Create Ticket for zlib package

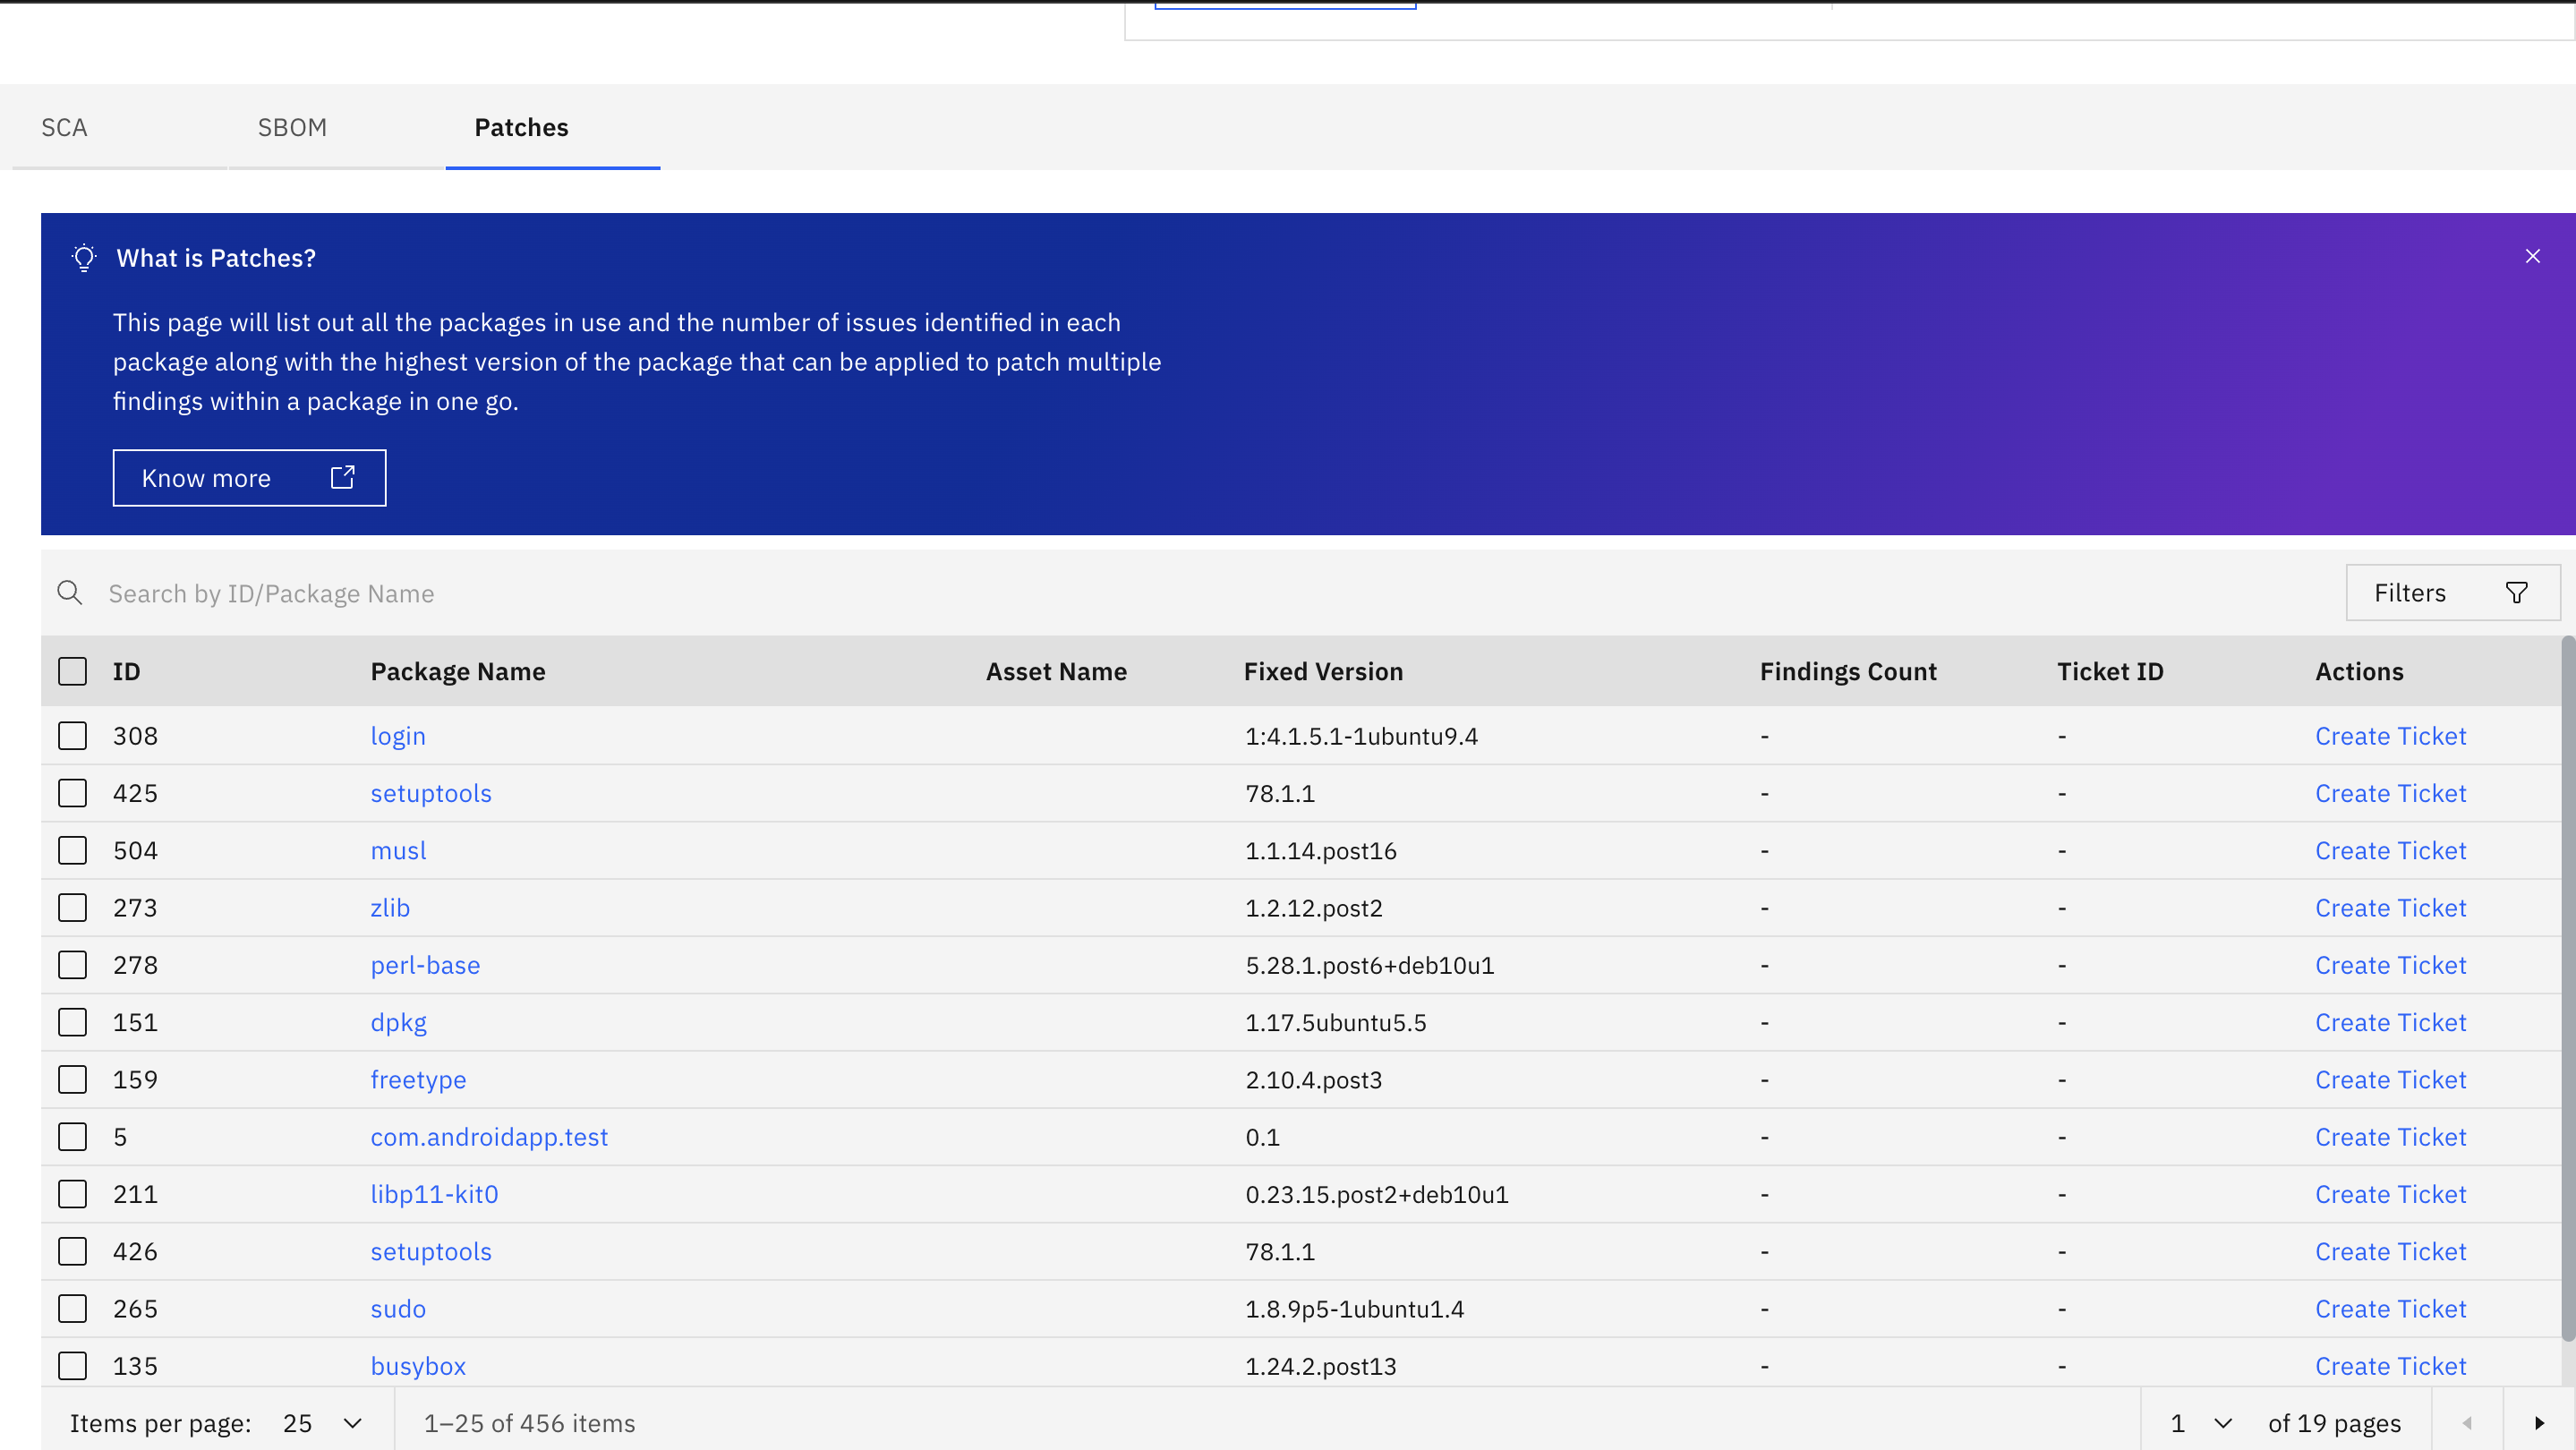[x=2390, y=907]
